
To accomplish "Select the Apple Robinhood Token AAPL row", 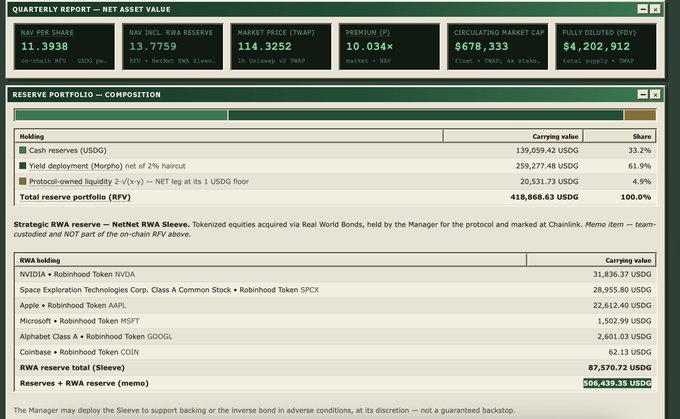I will 335,305.
